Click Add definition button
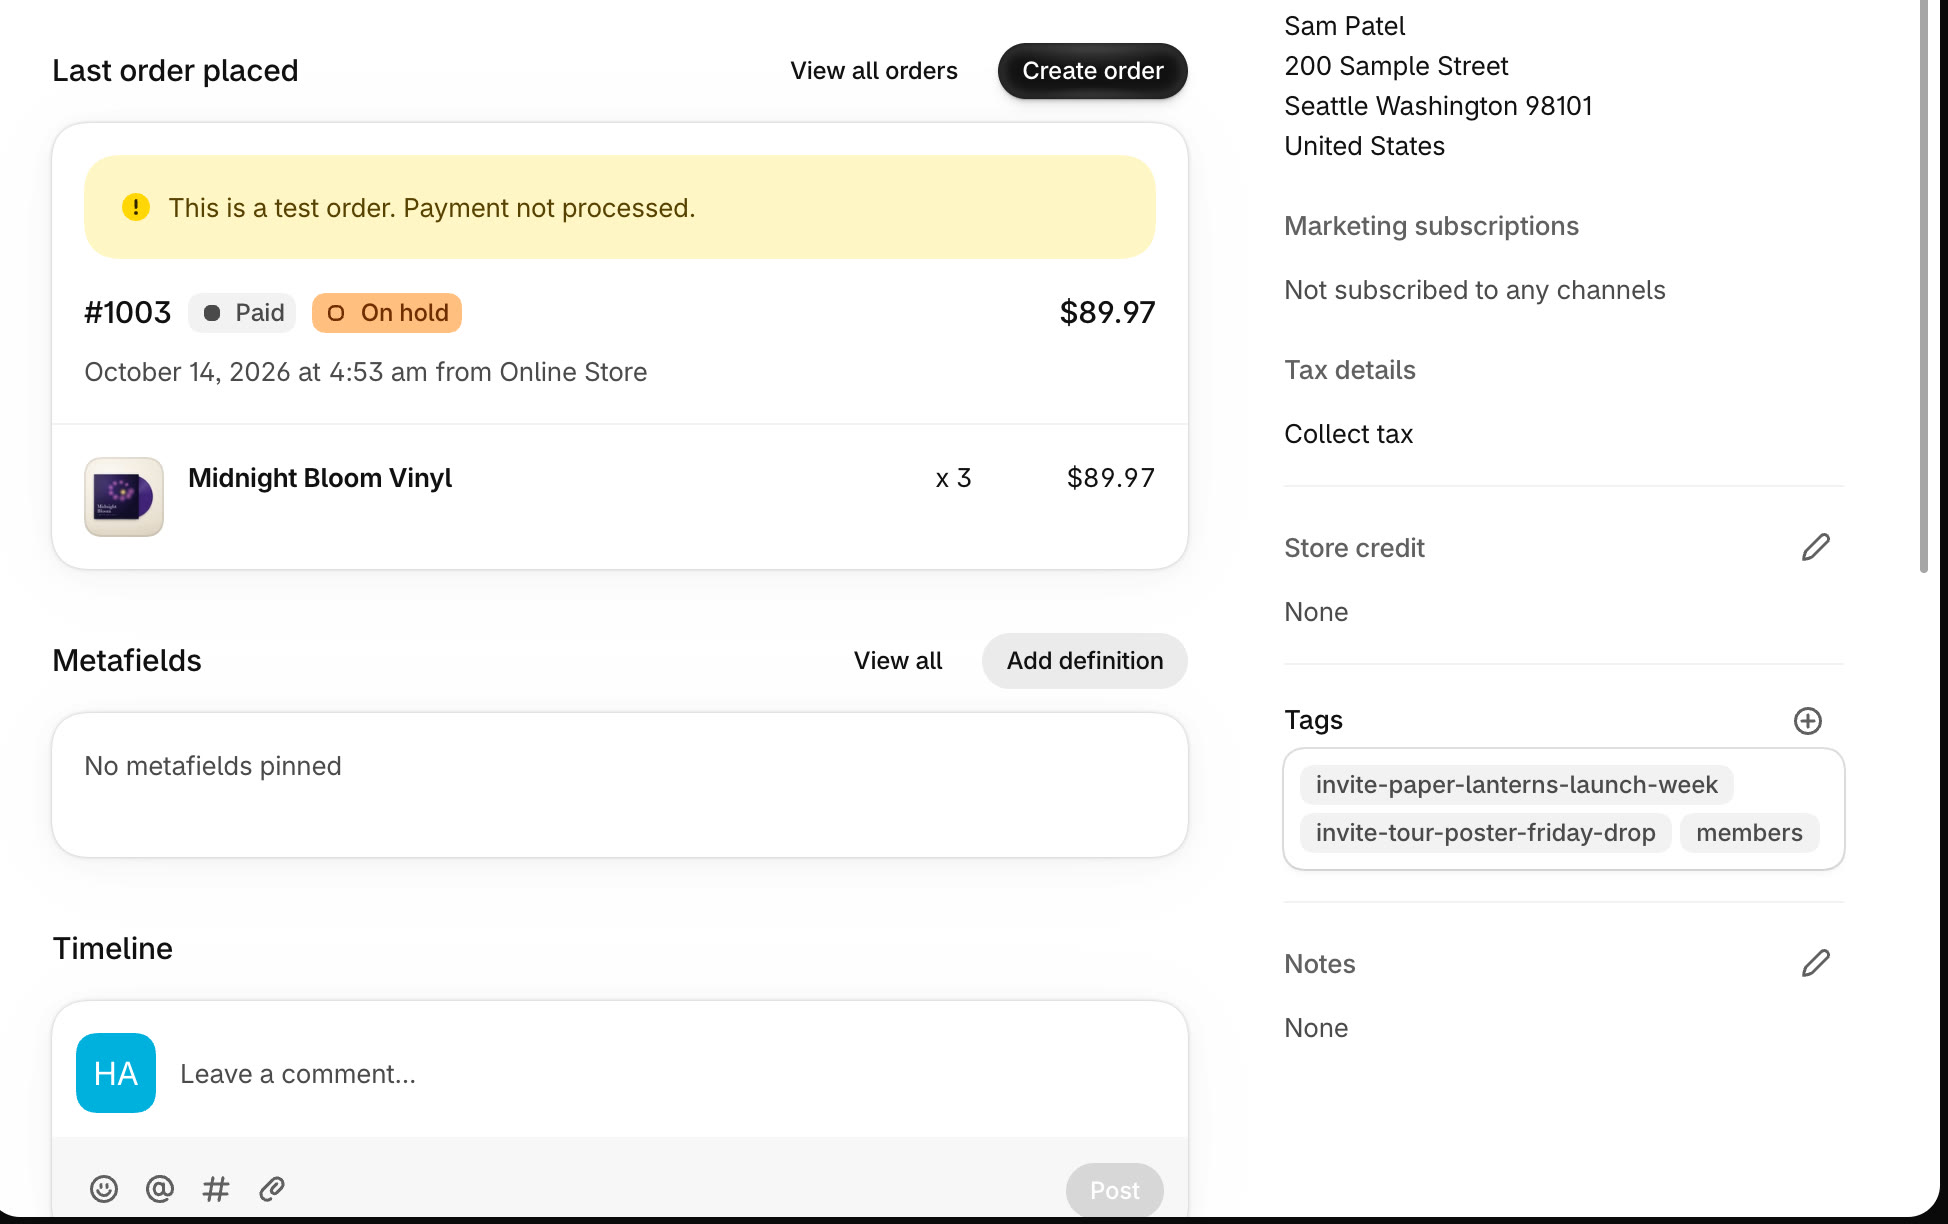Image resolution: width=1948 pixels, height=1224 pixels. pos(1085,661)
